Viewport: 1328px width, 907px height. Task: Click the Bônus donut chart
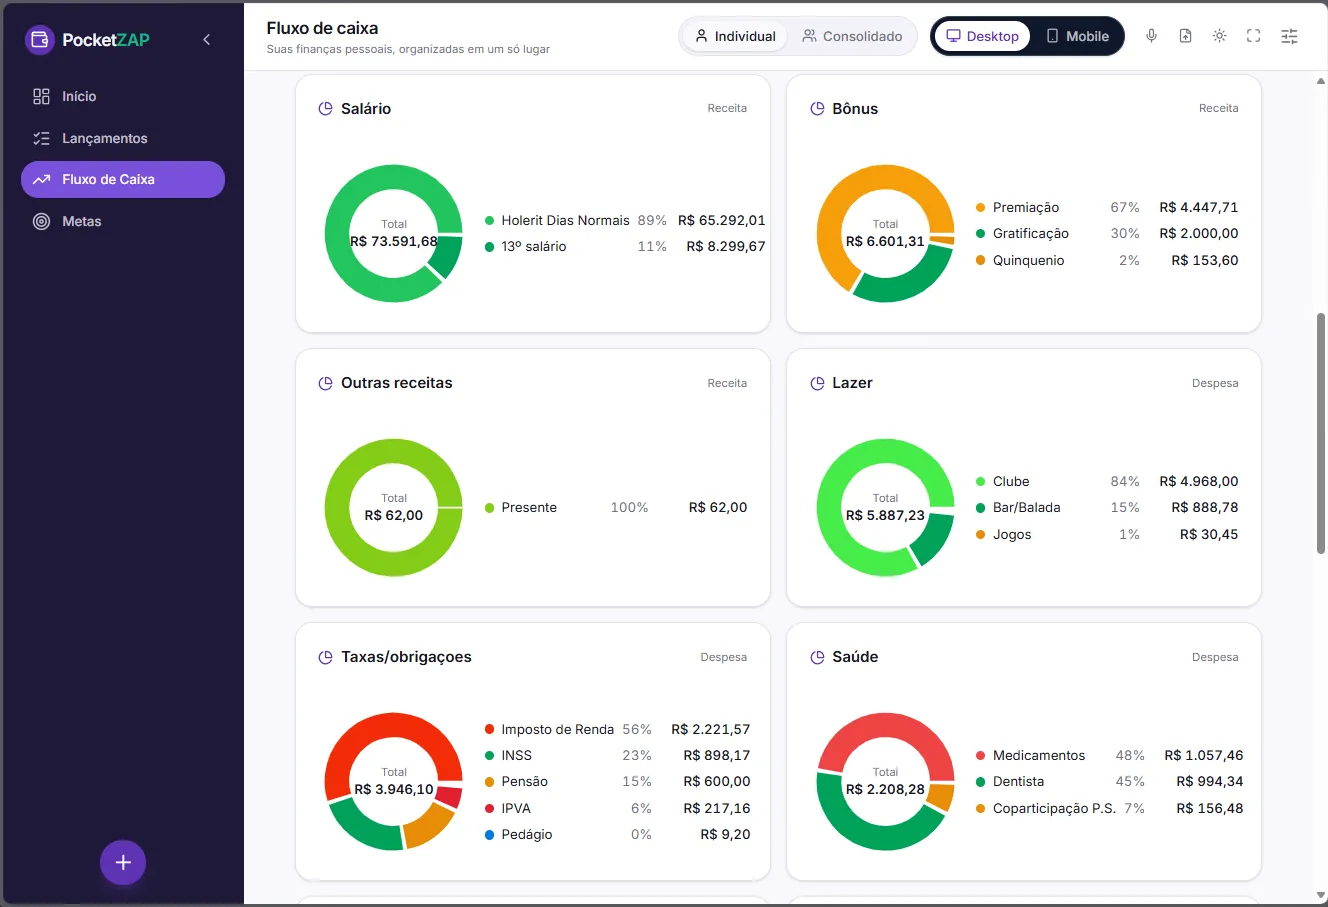tap(886, 233)
